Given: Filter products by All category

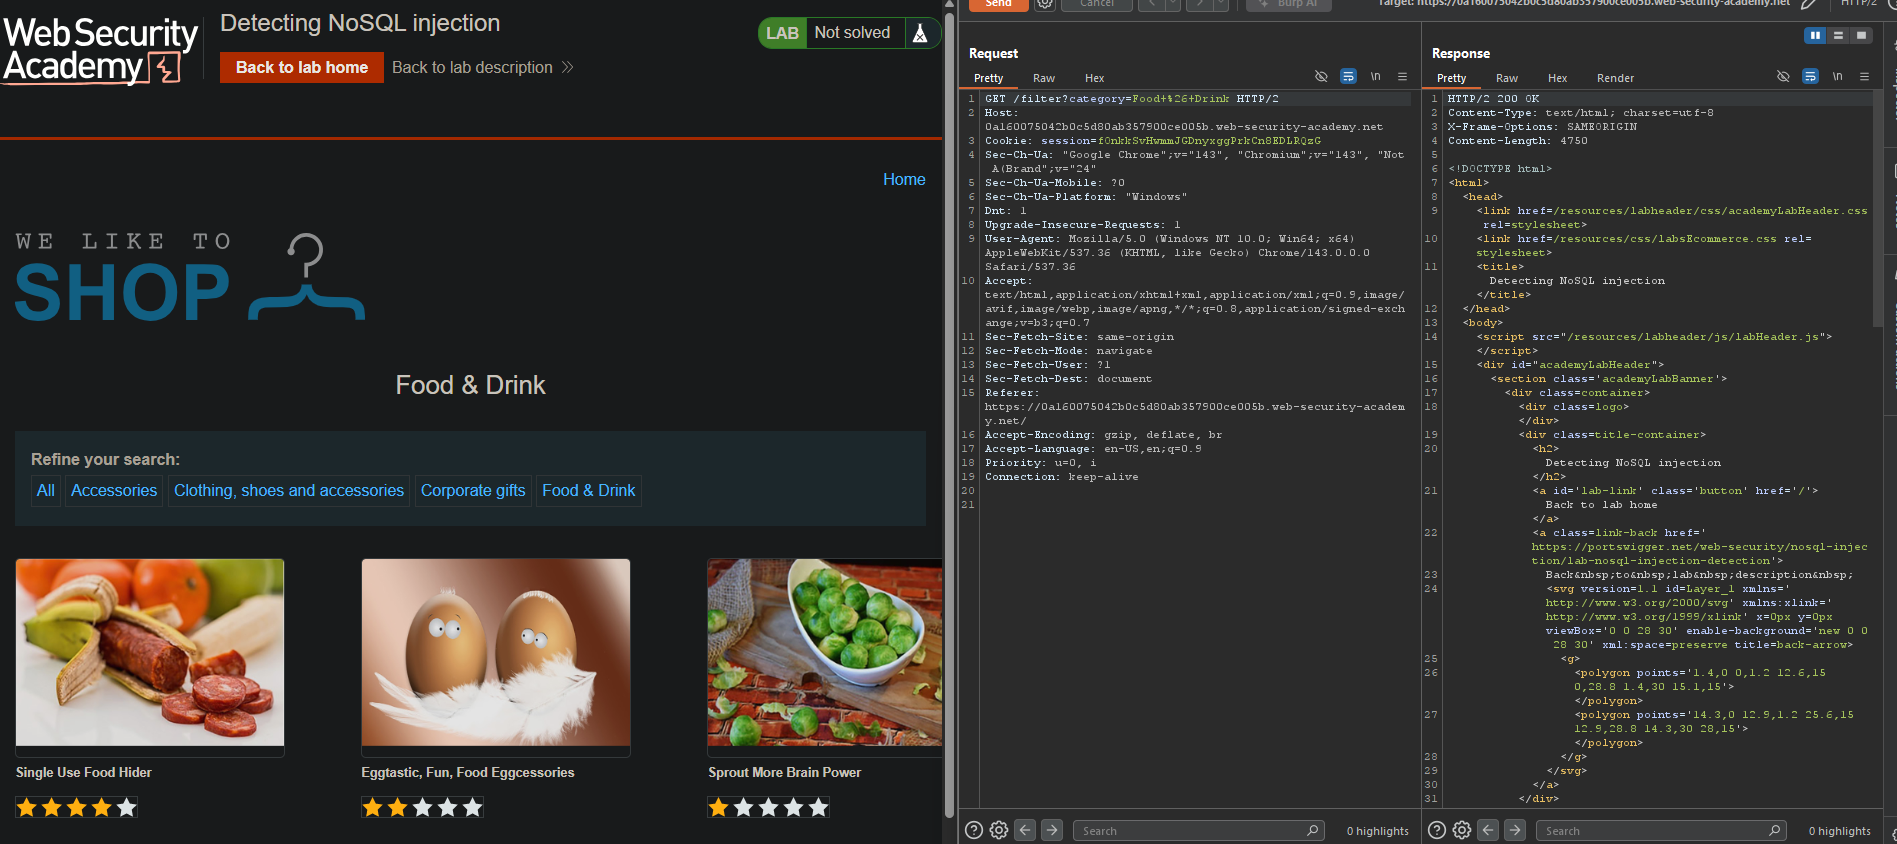Looking at the screenshot, I should pyautogui.click(x=46, y=490).
